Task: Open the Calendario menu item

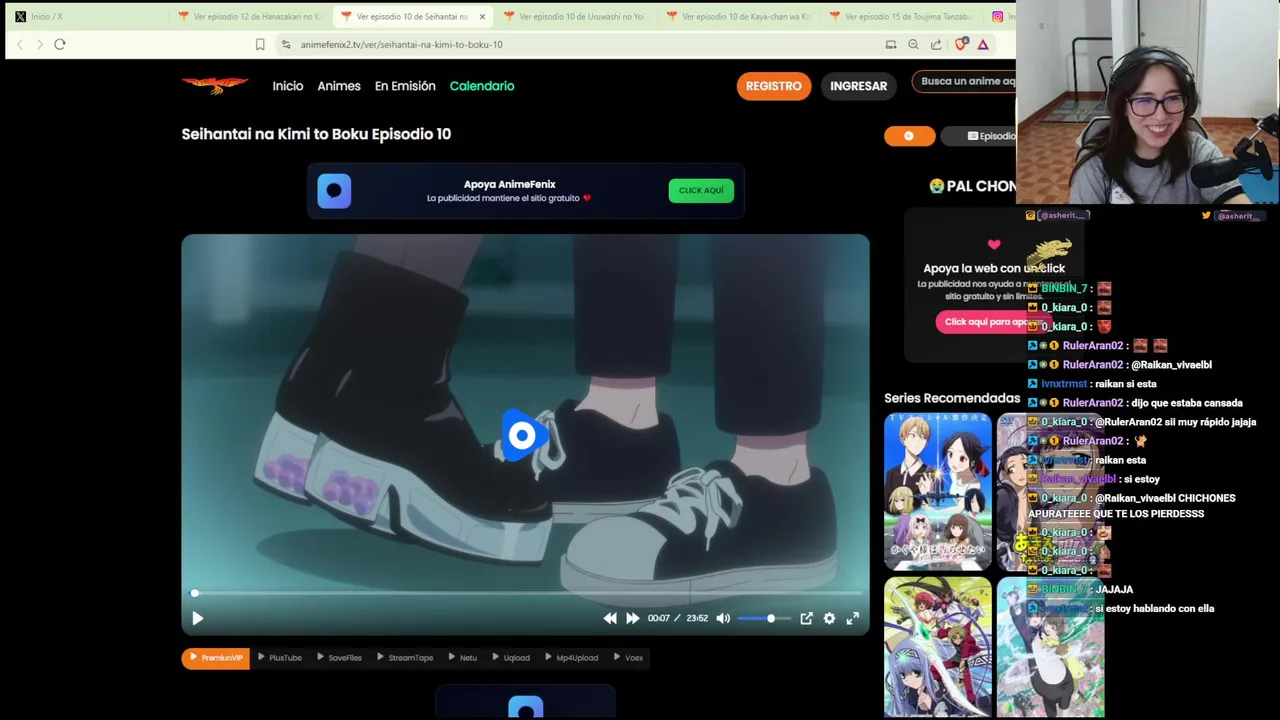Action: (x=482, y=86)
